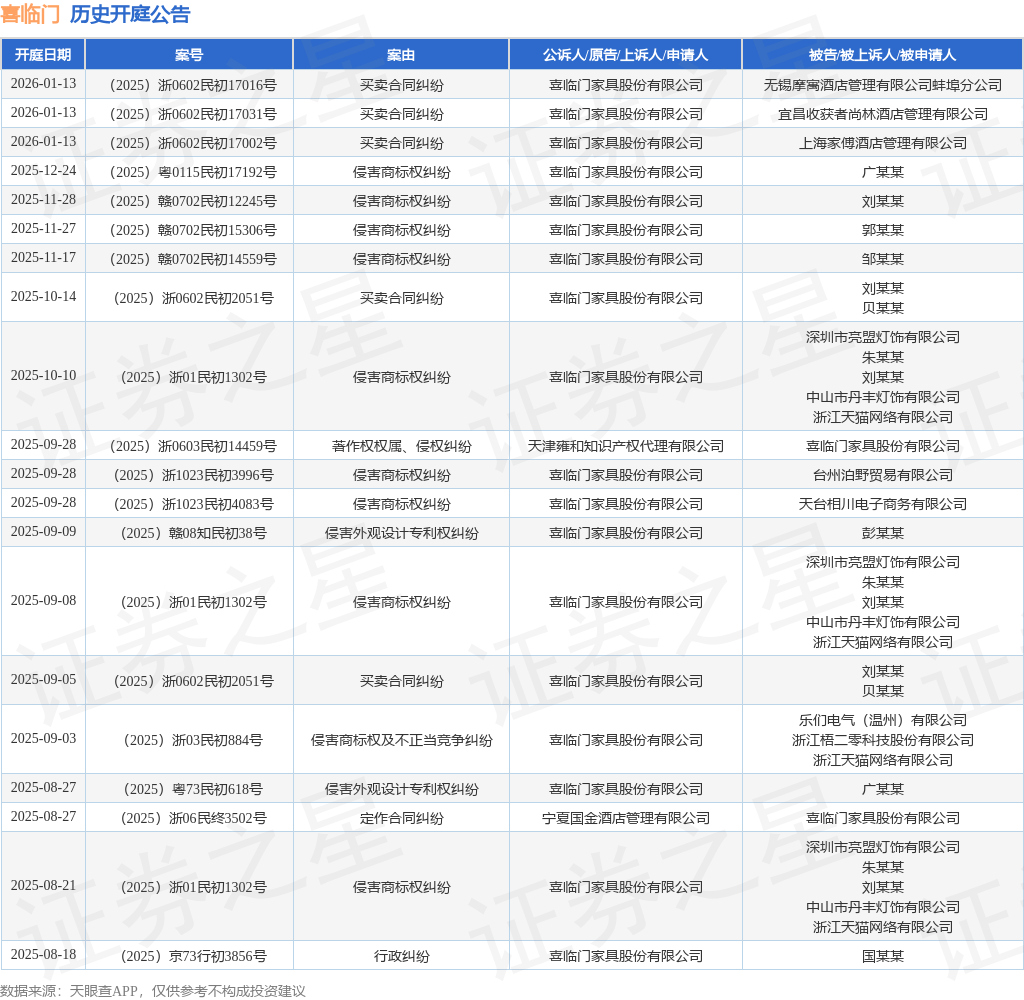This screenshot has width=1024, height=1000.
Task: Select case number (2025)京73行初3856号
Action: click(193, 956)
